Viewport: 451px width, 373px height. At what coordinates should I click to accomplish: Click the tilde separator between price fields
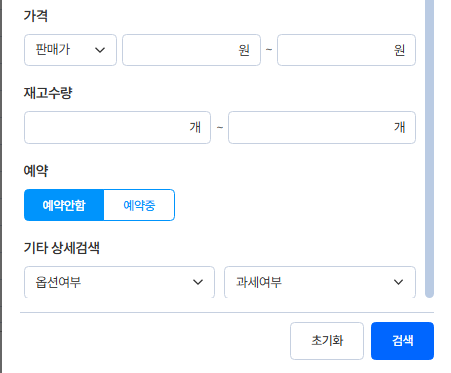pos(269,50)
